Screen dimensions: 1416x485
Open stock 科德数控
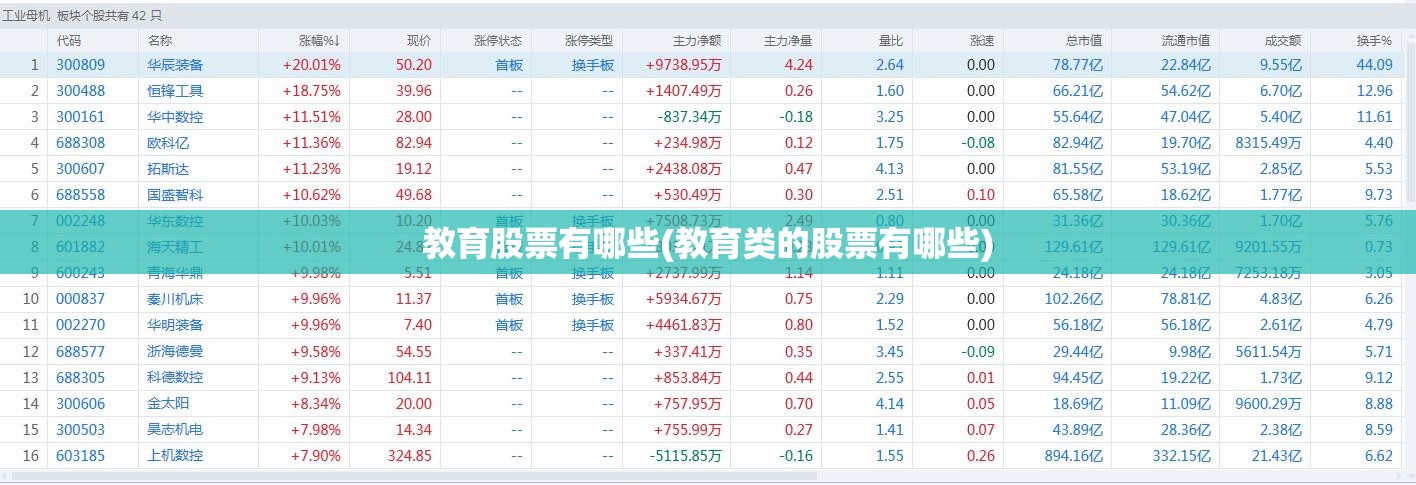[175, 377]
